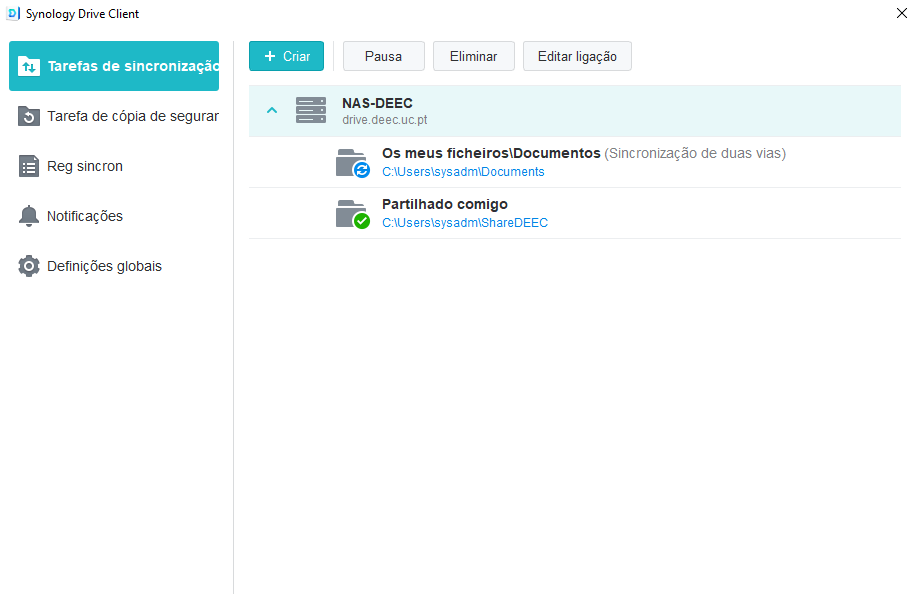
Task: Click the sync log list icon
Action: point(29,166)
